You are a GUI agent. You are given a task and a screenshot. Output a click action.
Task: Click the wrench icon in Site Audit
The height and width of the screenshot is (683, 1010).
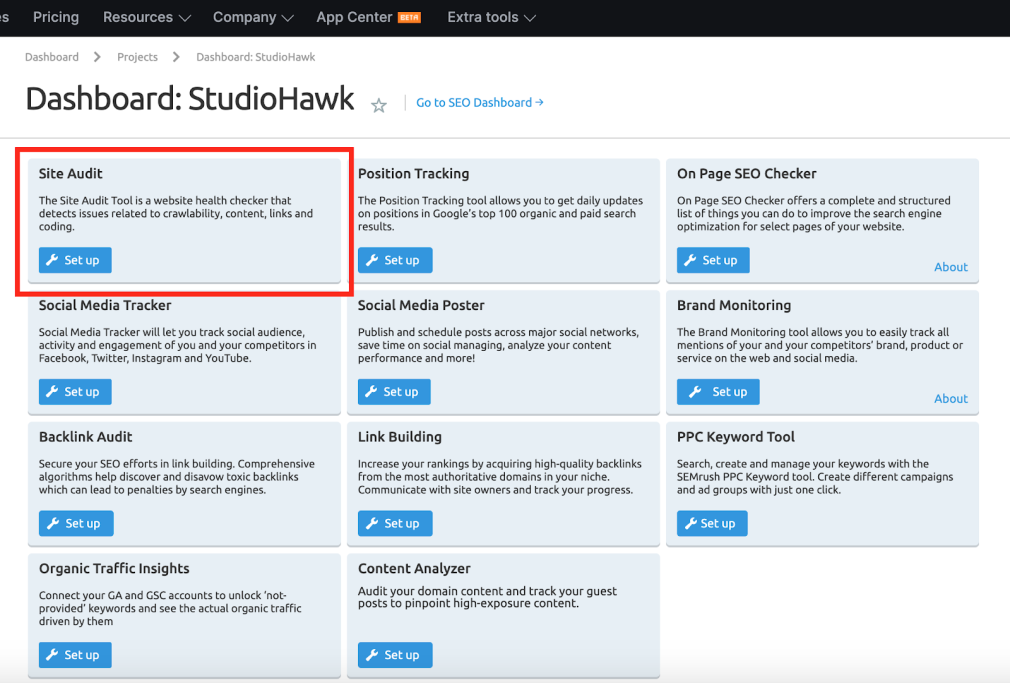coord(53,260)
